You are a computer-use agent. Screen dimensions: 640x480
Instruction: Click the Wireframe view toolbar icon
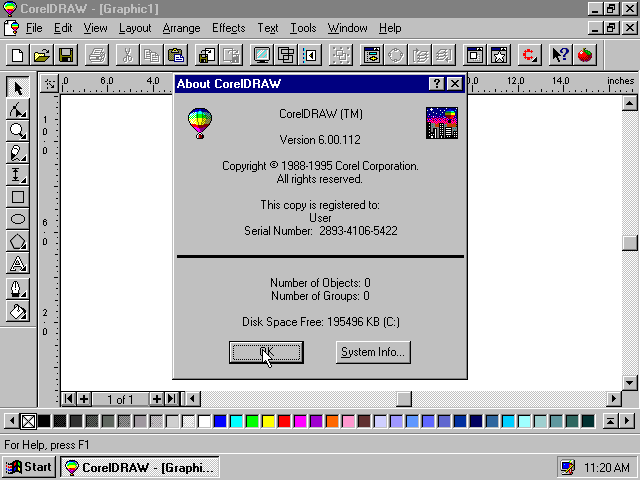[286, 55]
